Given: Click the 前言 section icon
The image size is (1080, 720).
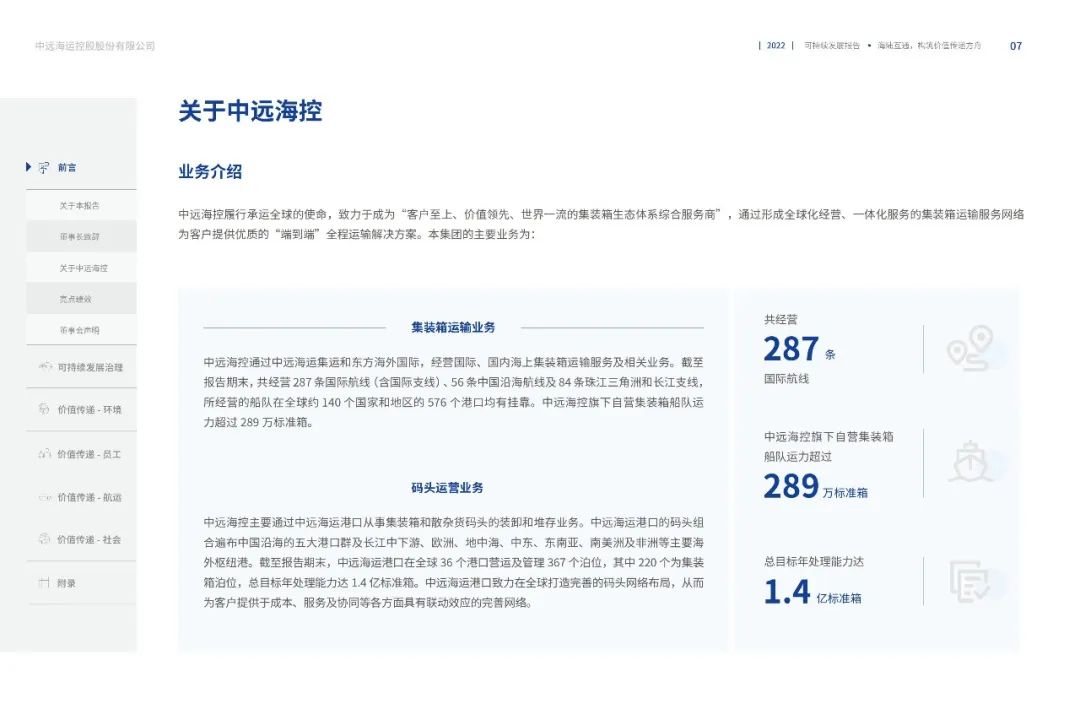Looking at the screenshot, I should [x=44, y=167].
